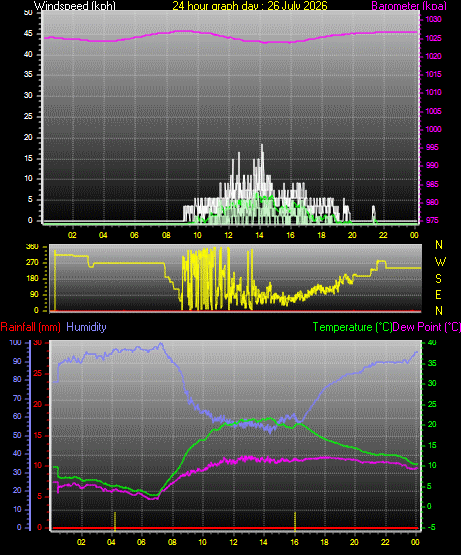The height and width of the screenshot is (555, 461).
Task: Click the hour 06 label below humidity graph
Action: coord(141,542)
